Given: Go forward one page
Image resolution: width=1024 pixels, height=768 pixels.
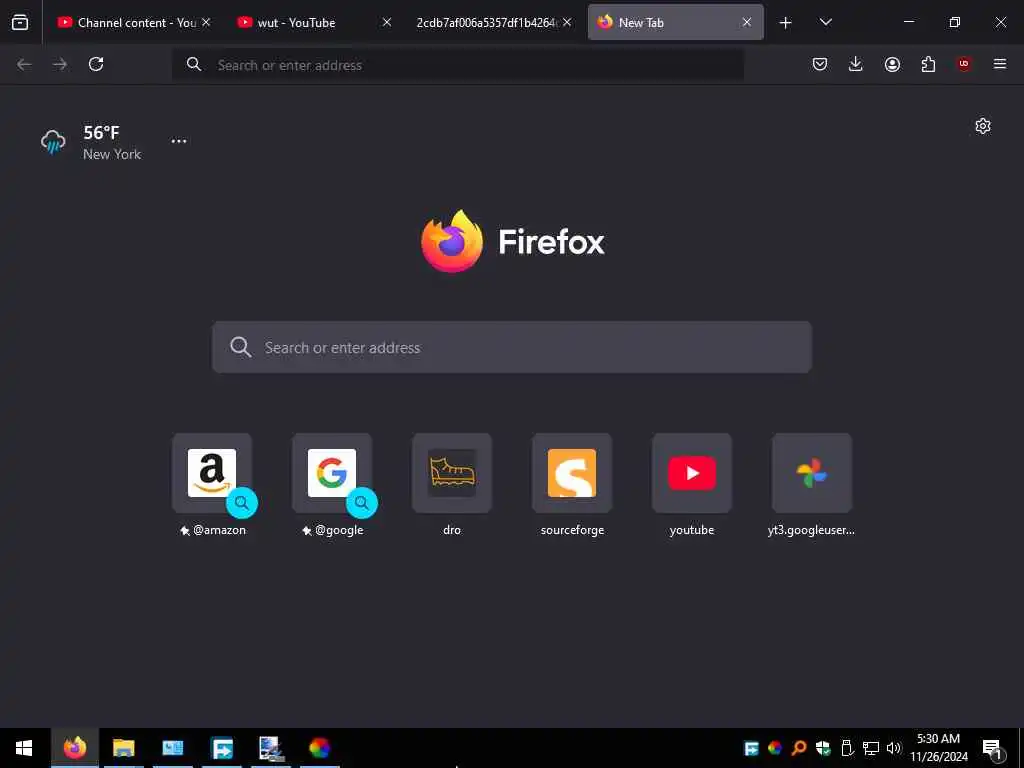Looking at the screenshot, I should coord(60,64).
